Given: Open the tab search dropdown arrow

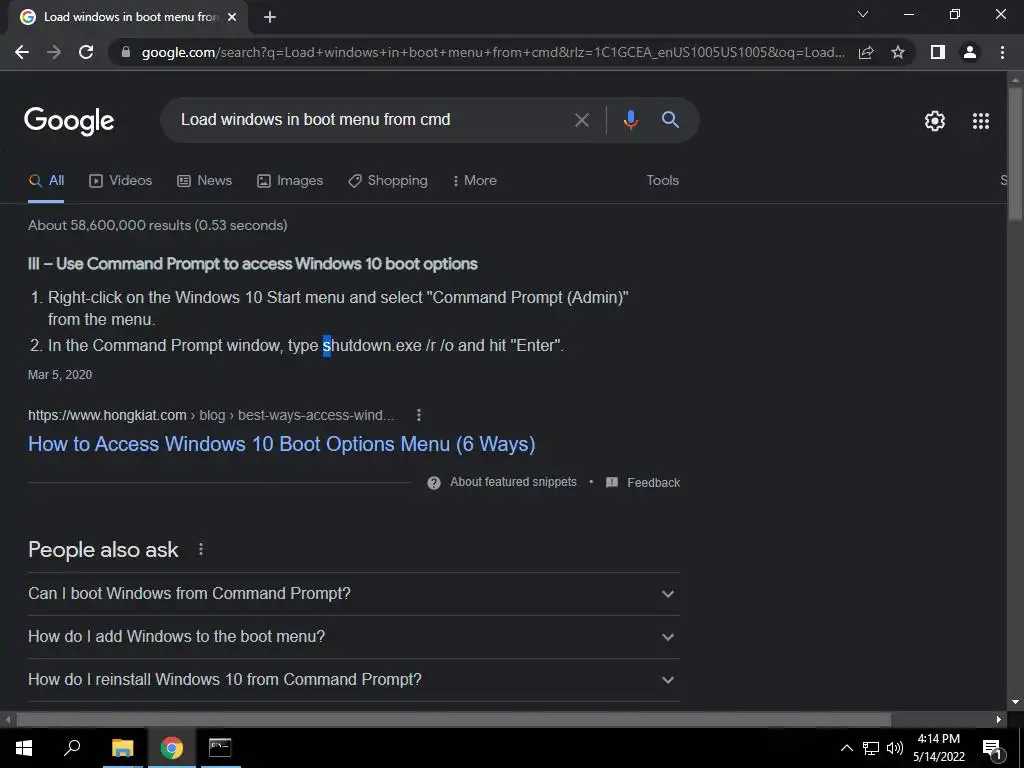Looking at the screenshot, I should (x=863, y=14).
